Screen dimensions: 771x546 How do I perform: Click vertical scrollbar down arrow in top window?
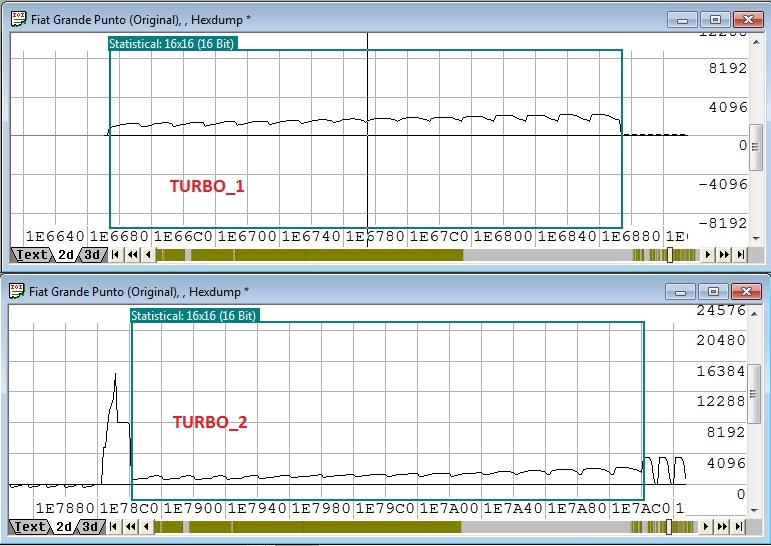(756, 239)
